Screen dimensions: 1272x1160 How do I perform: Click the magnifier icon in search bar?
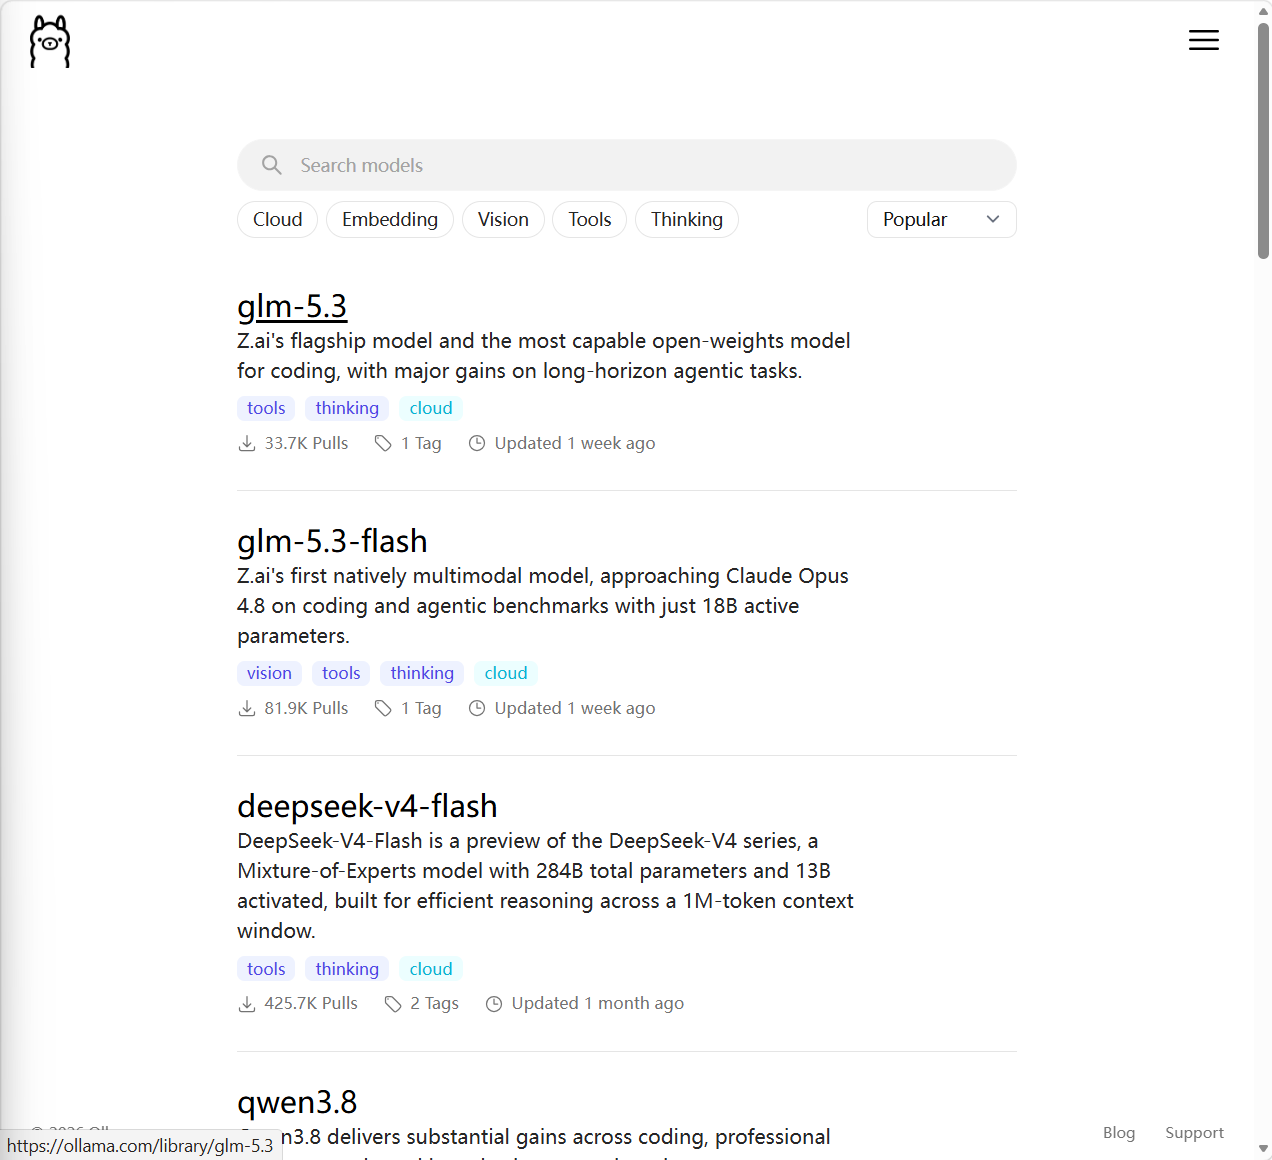tap(272, 165)
